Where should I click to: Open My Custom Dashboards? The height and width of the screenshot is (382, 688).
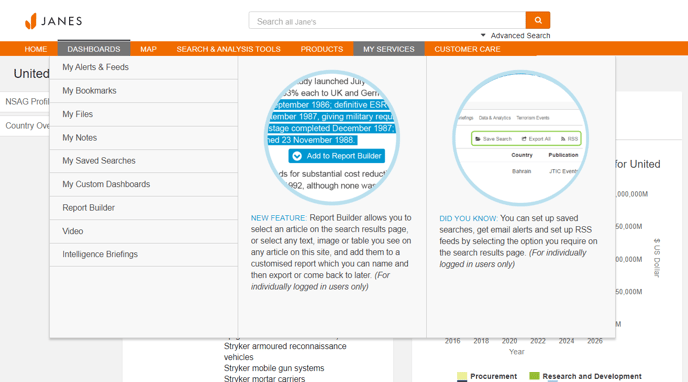pyautogui.click(x=143, y=184)
